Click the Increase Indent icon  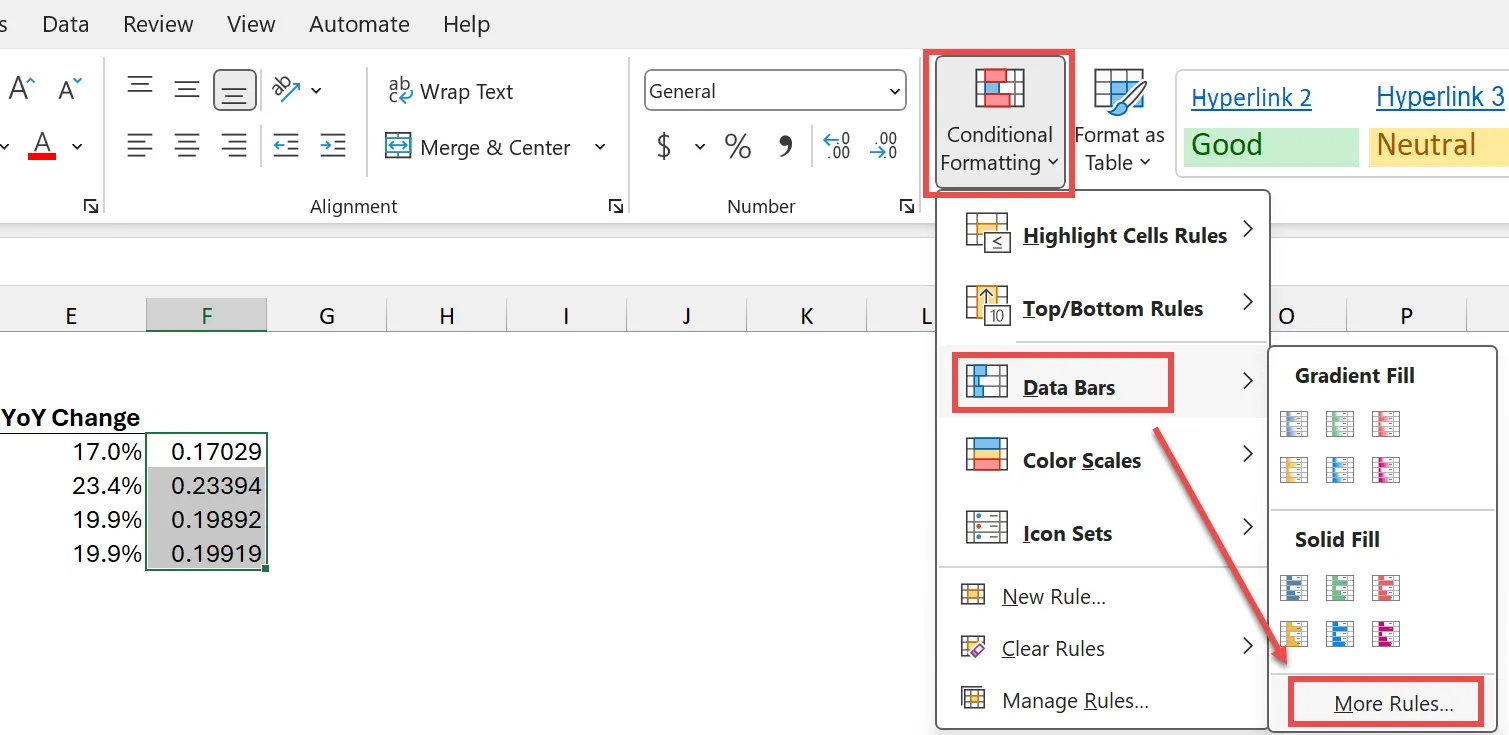pos(333,146)
